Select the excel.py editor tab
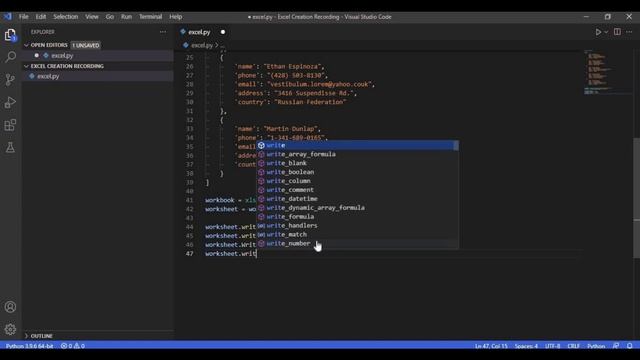640x360 pixels. [199, 32]
